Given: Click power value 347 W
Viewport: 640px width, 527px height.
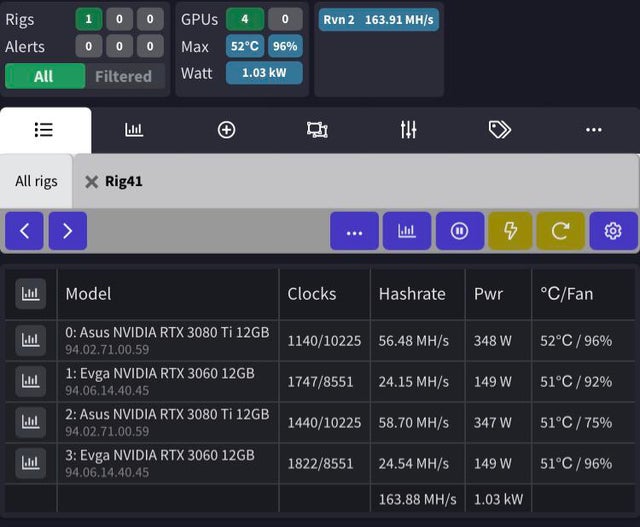Looking at the screenshot, I should pyautogui.click(x=493, y=422).
